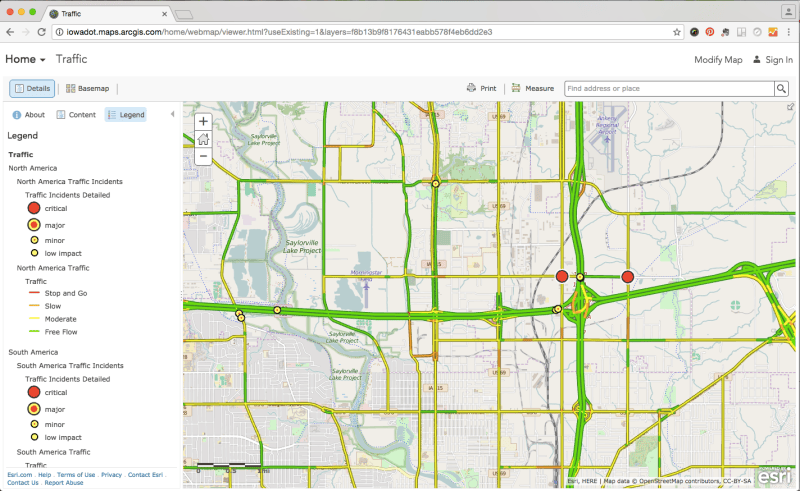
Task: Click Report Abuse link
Action: point(64,483)
